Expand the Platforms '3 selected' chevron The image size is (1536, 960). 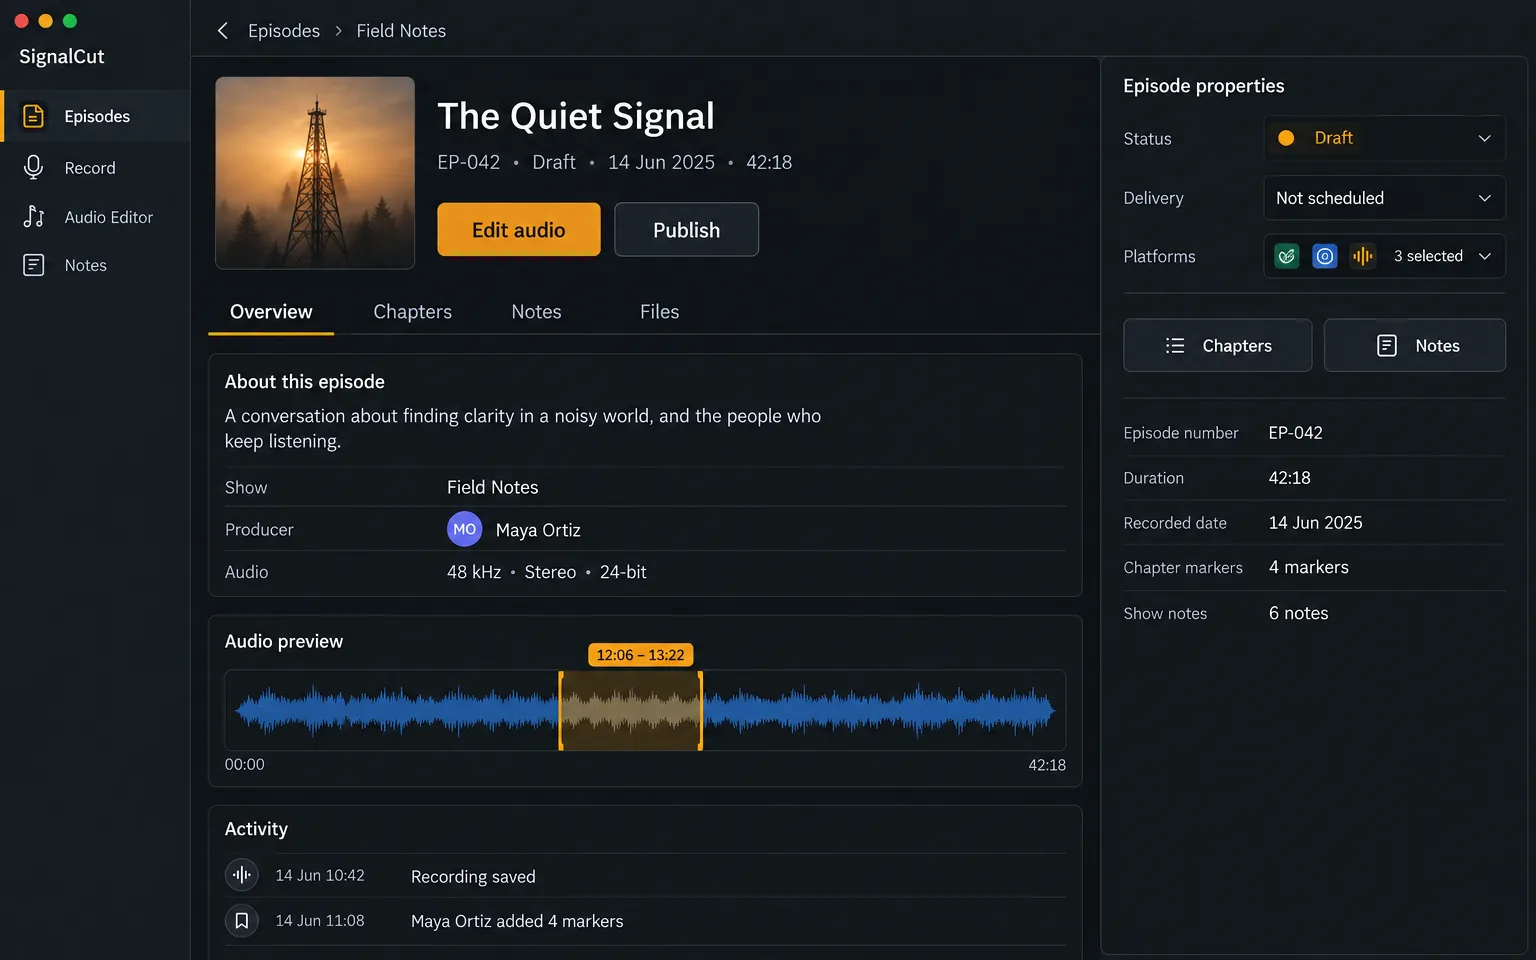(1485, 256)
